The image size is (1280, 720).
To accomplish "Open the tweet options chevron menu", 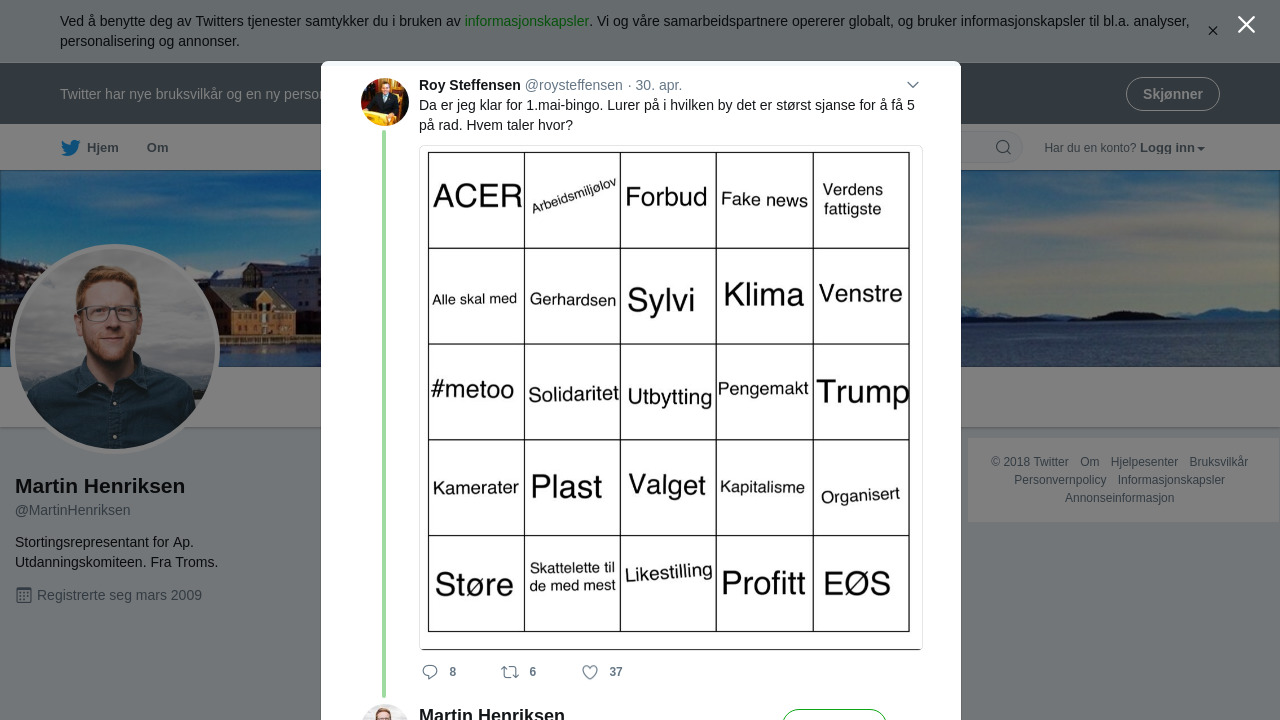I will click(912, 85).
